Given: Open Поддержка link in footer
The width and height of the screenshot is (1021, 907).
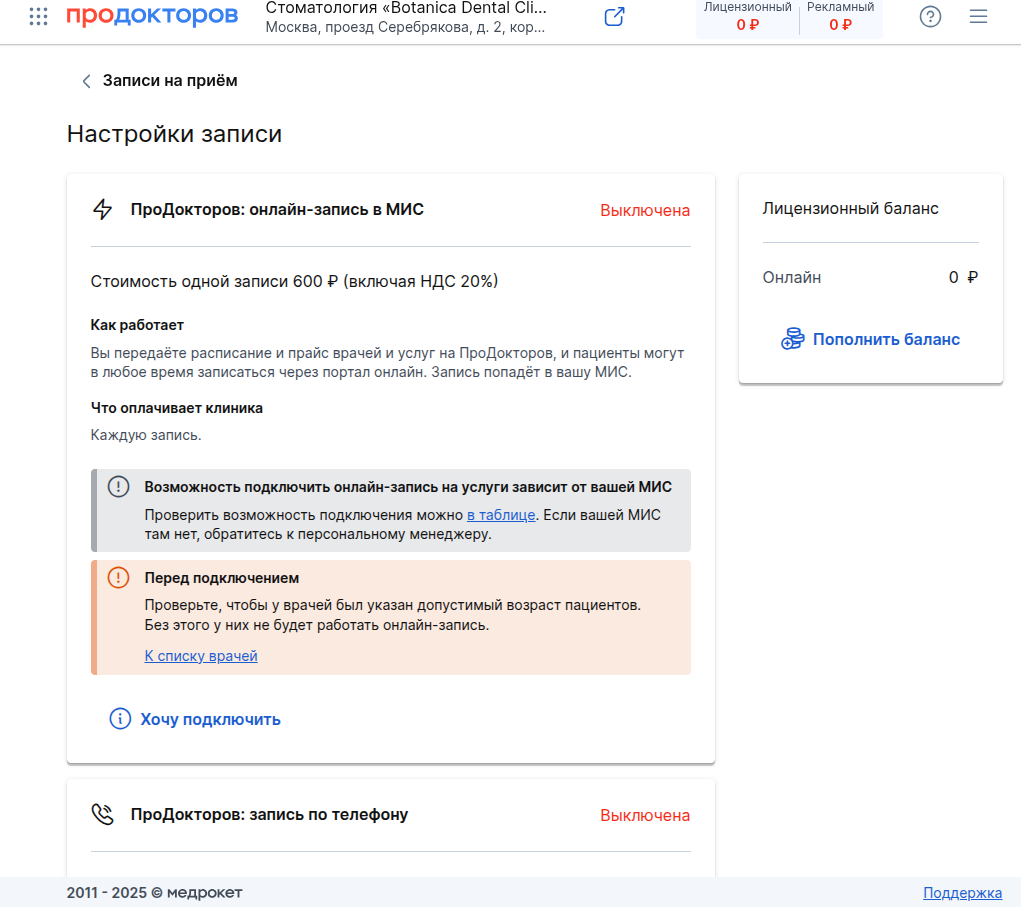Looking at the screenshot, I should coord(962,893).
